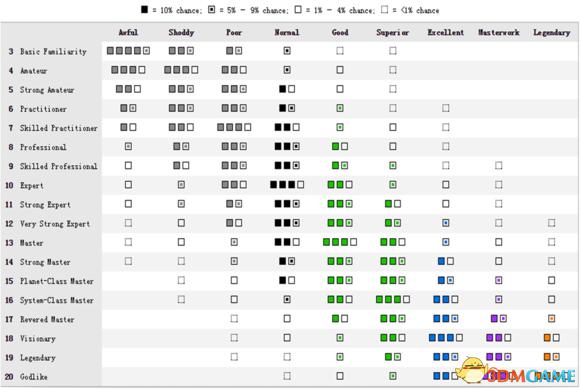
Task: Click the black Normal squares in Expert row
Action: click(x=287, y=185)
